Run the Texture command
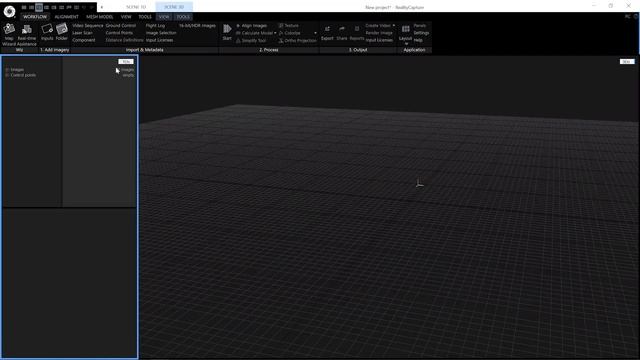 289,25
